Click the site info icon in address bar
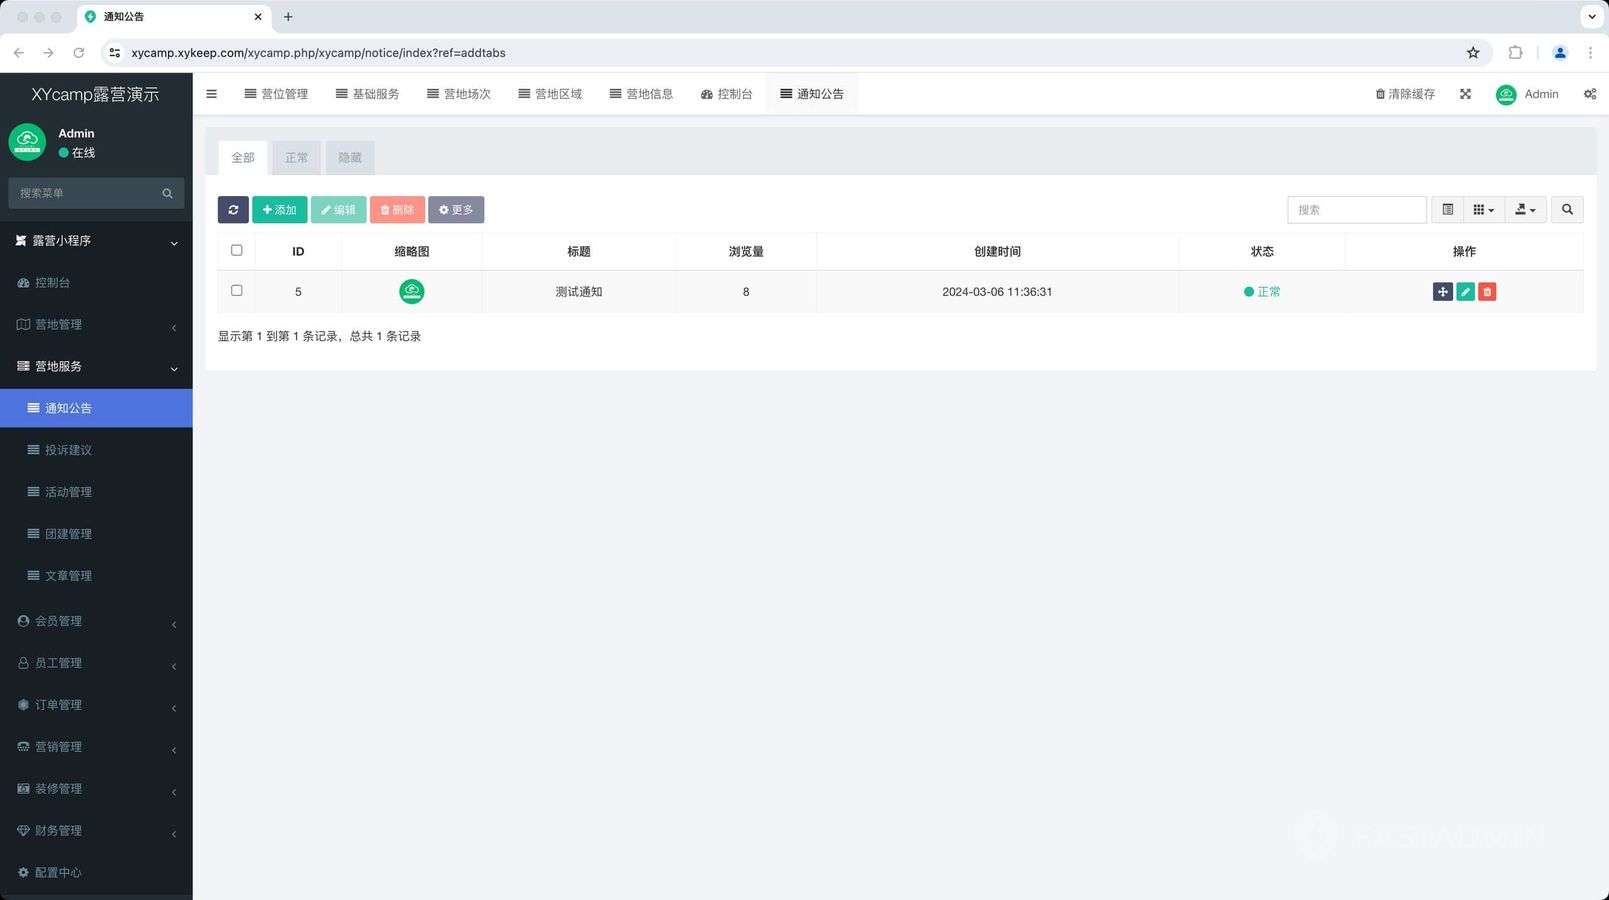The width and height of the screenshot is (1609, 900). 115,53
